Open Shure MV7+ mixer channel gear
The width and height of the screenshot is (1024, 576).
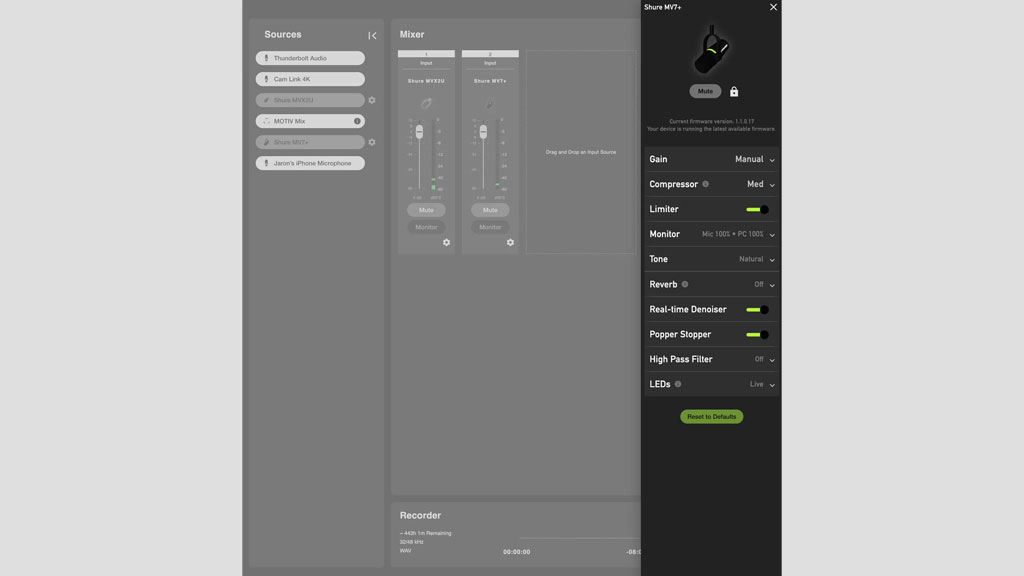tap(511, 242)
